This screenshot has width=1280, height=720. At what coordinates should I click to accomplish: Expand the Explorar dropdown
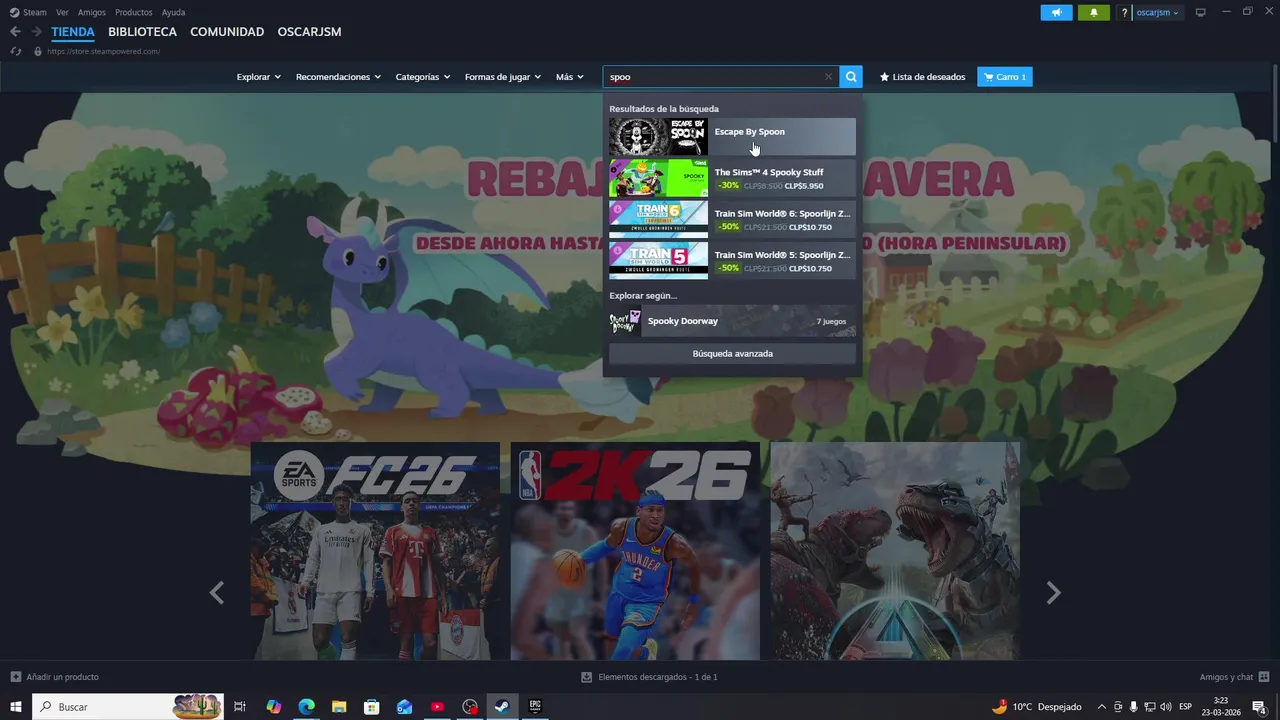pos(258,77)
